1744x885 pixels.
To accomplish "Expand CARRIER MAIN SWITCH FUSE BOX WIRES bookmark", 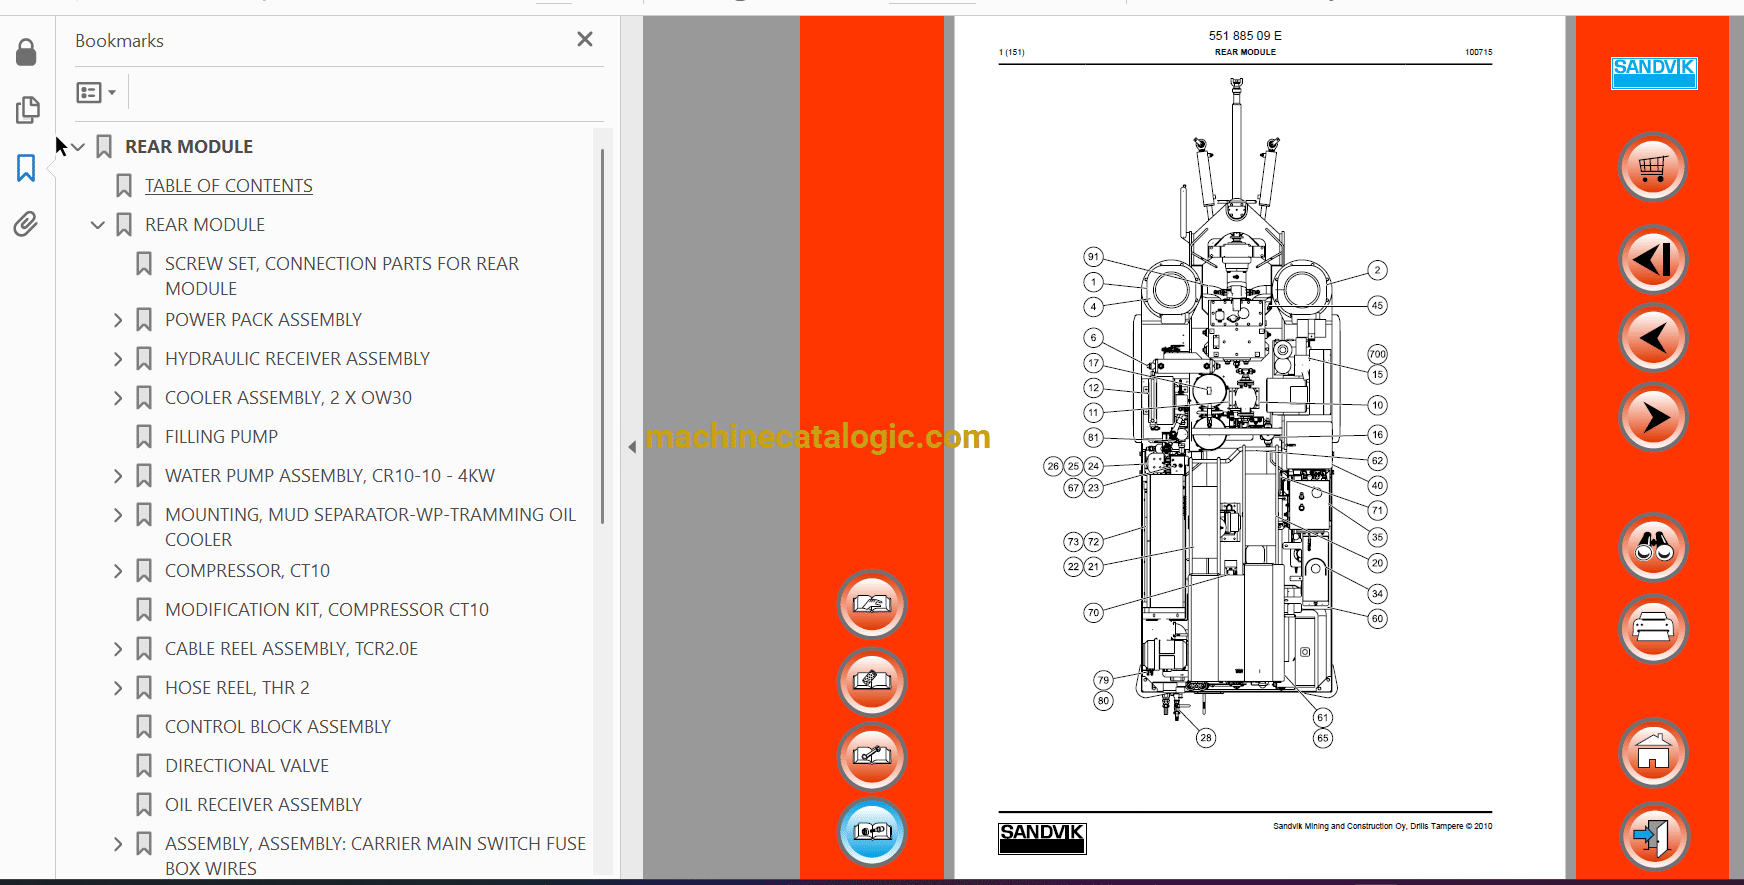I will pyautogui.click(x=118, y=844).
